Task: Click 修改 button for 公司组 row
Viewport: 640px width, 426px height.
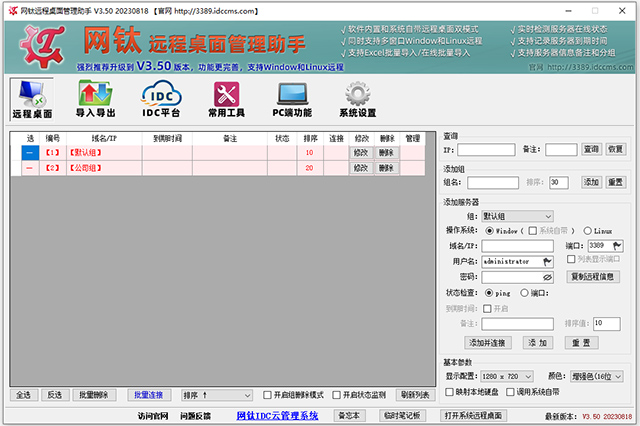Action: click(x=361, y=168)
